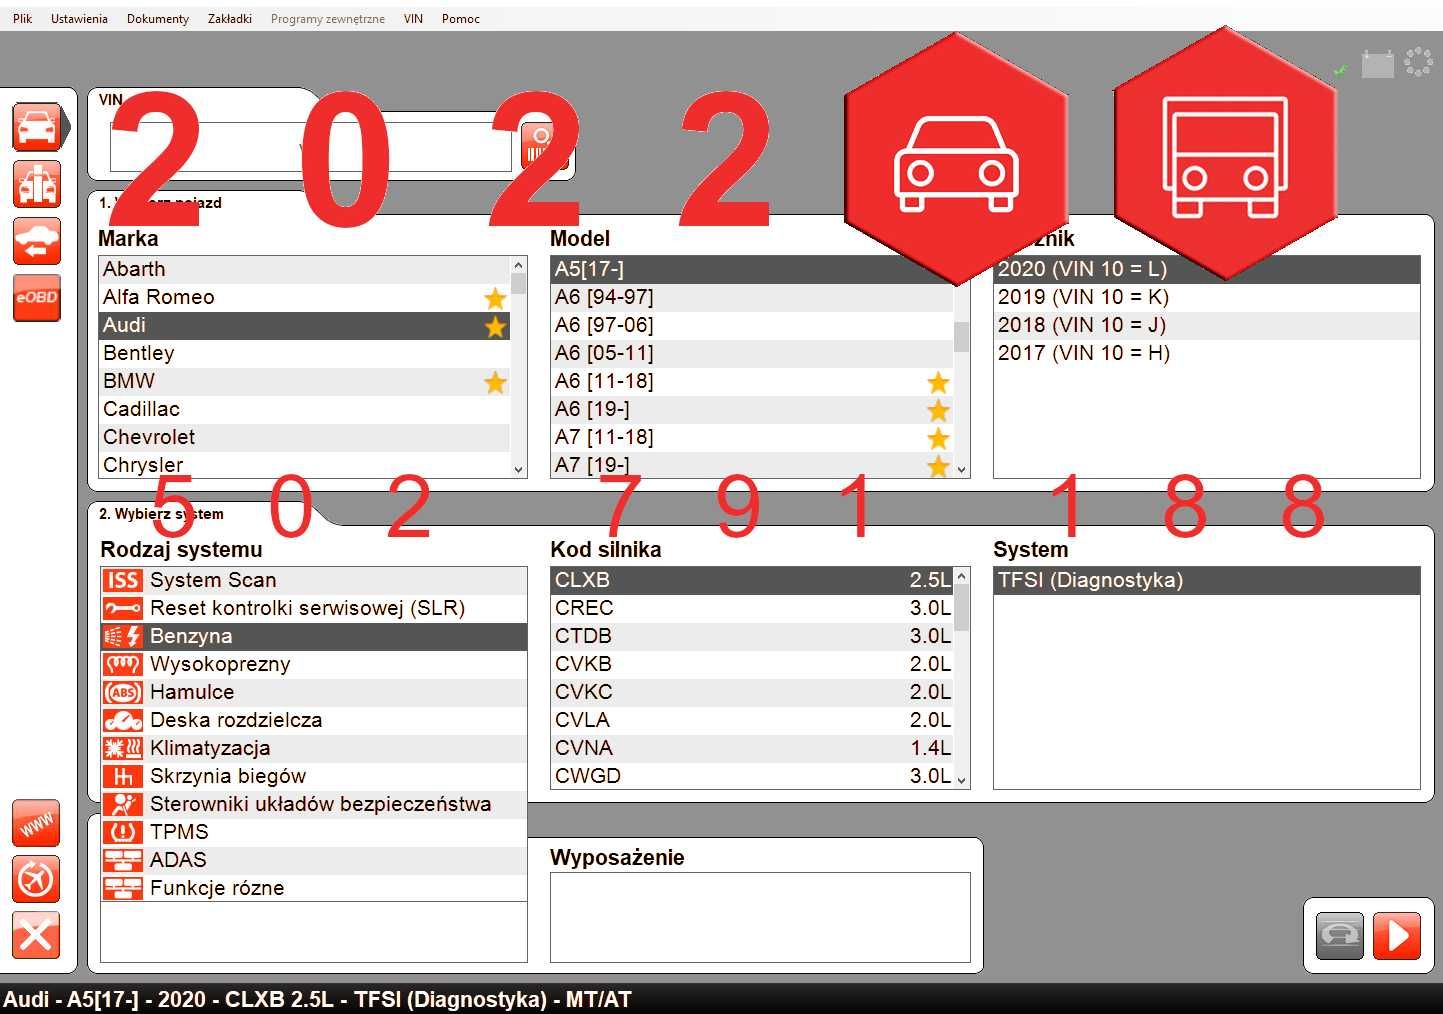Click Kod silnika list scroll-up arrow
Viewport: 1443px width, 1014px height.
961,576
